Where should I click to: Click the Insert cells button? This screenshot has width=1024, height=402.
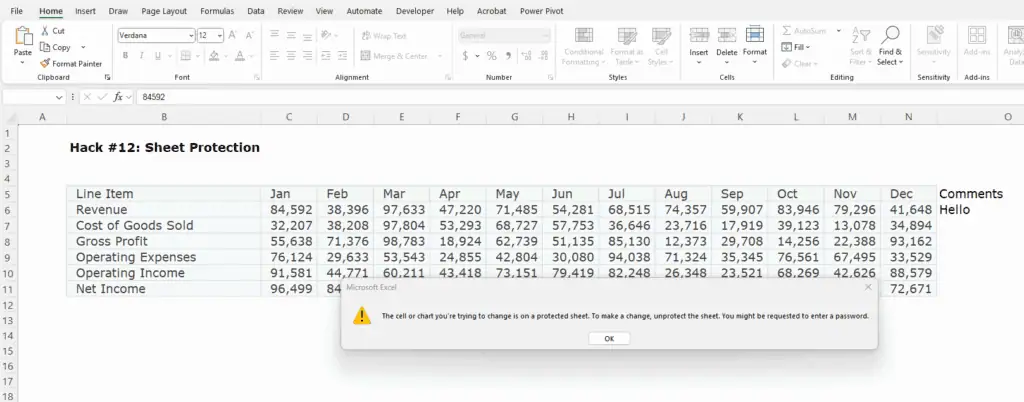[x=699, y=46]
